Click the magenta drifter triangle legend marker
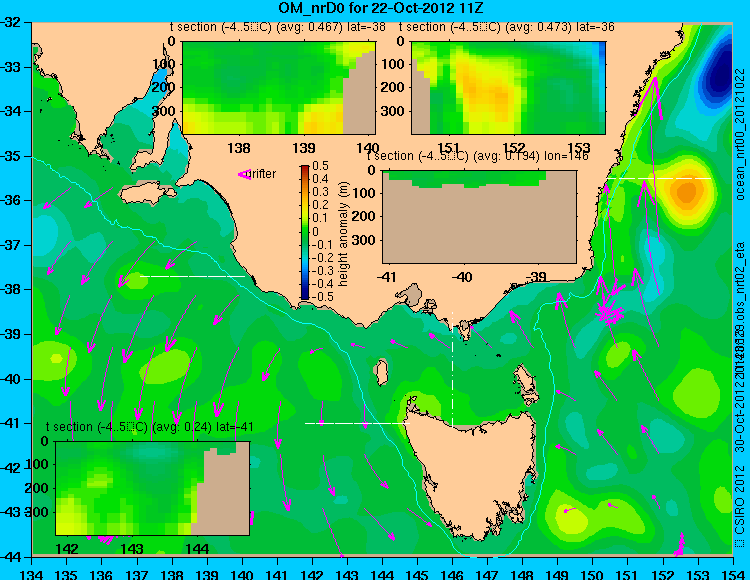 (244, 175)
